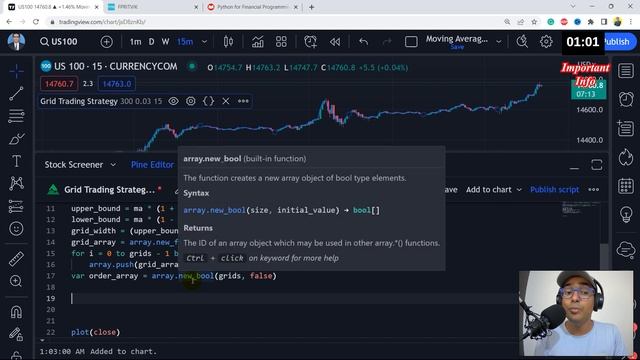Open the layout selection square icon
The height and width of the screenshot is (360, 640).
click(x=411, y=42)
